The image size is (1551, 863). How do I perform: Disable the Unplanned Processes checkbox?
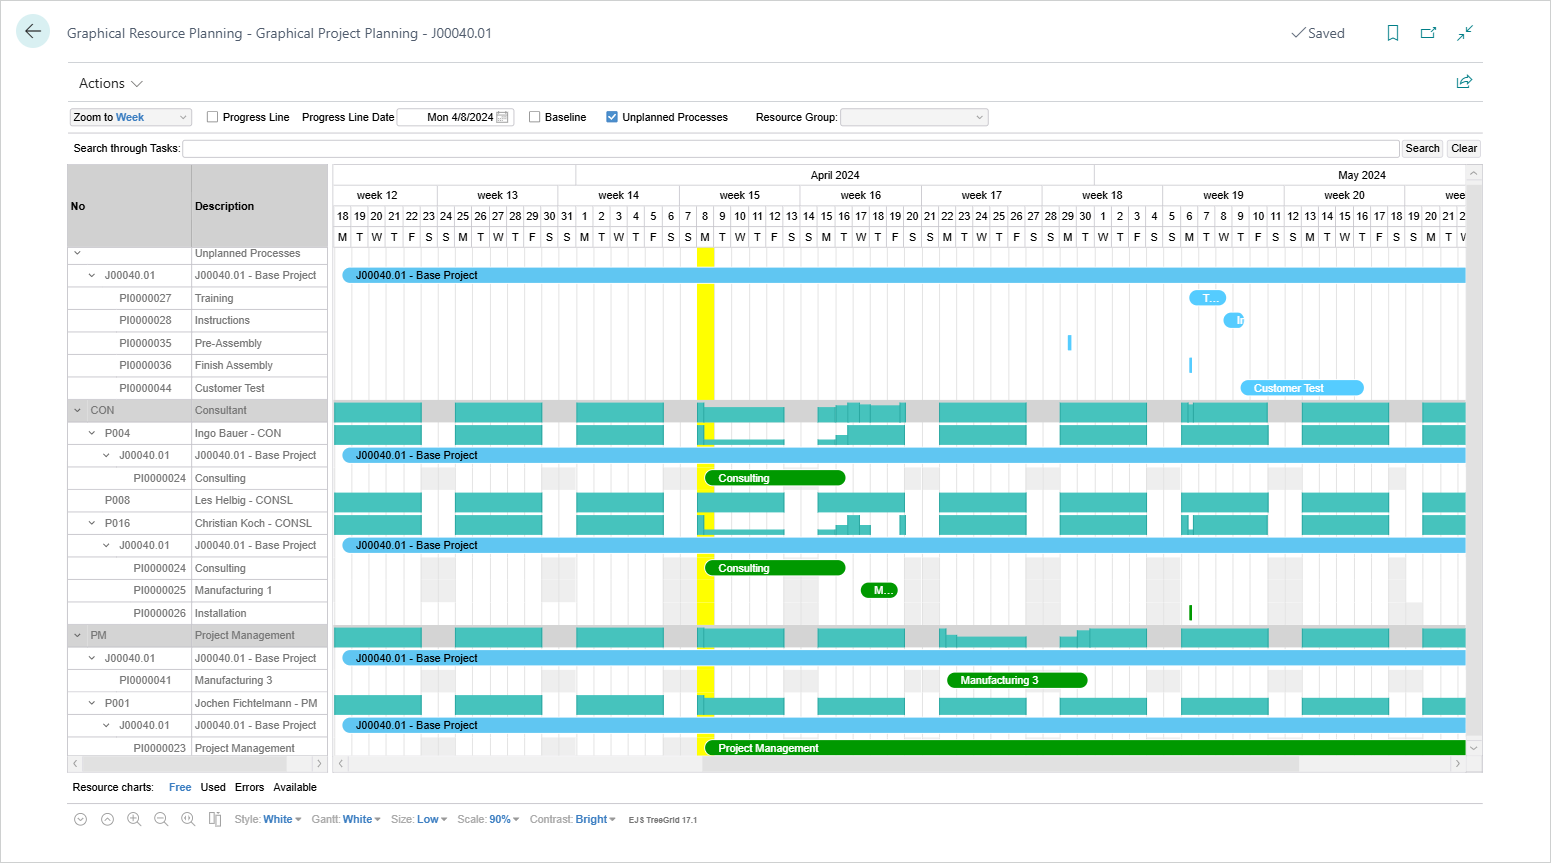(x=611, y=116)
